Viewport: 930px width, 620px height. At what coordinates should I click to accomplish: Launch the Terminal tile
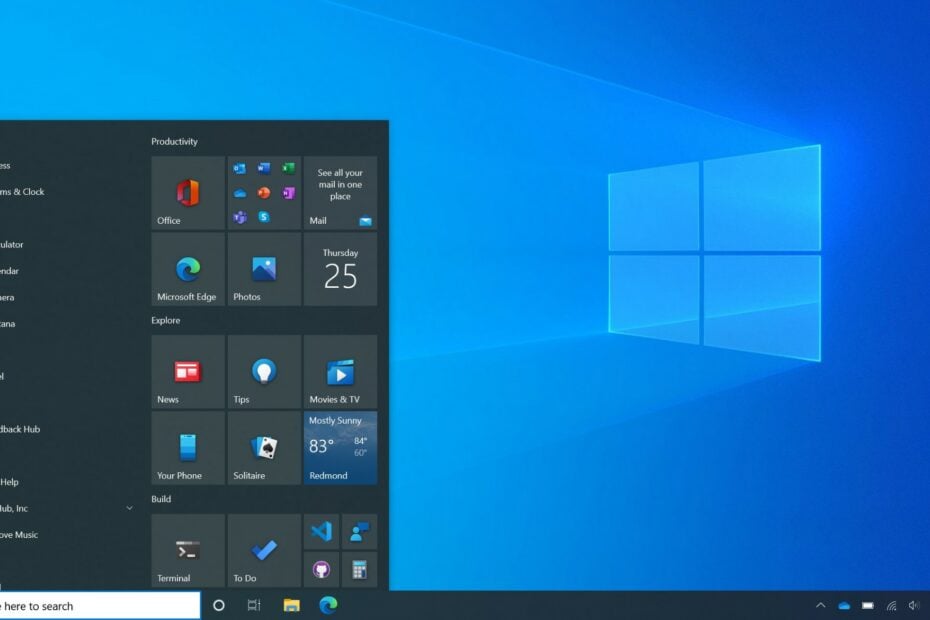pos(186,550)
